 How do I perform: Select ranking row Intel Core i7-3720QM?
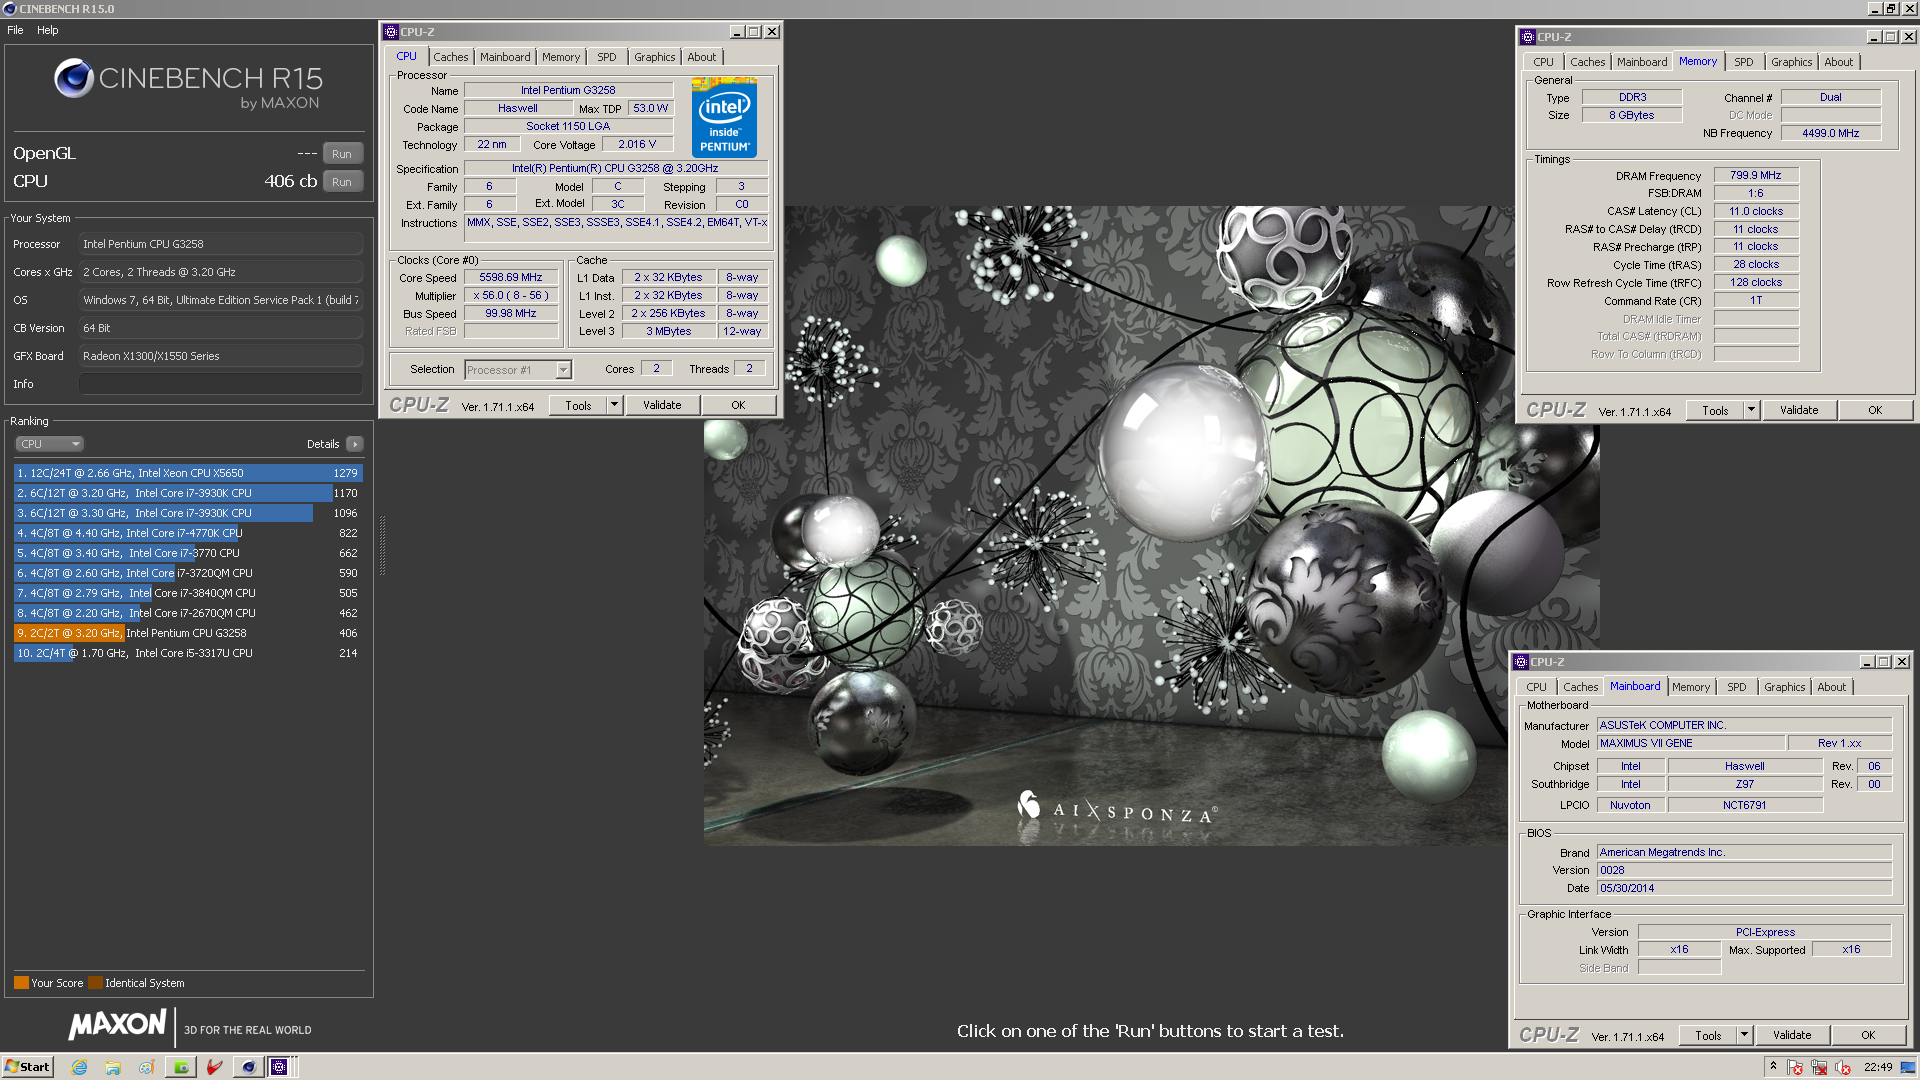188,573
